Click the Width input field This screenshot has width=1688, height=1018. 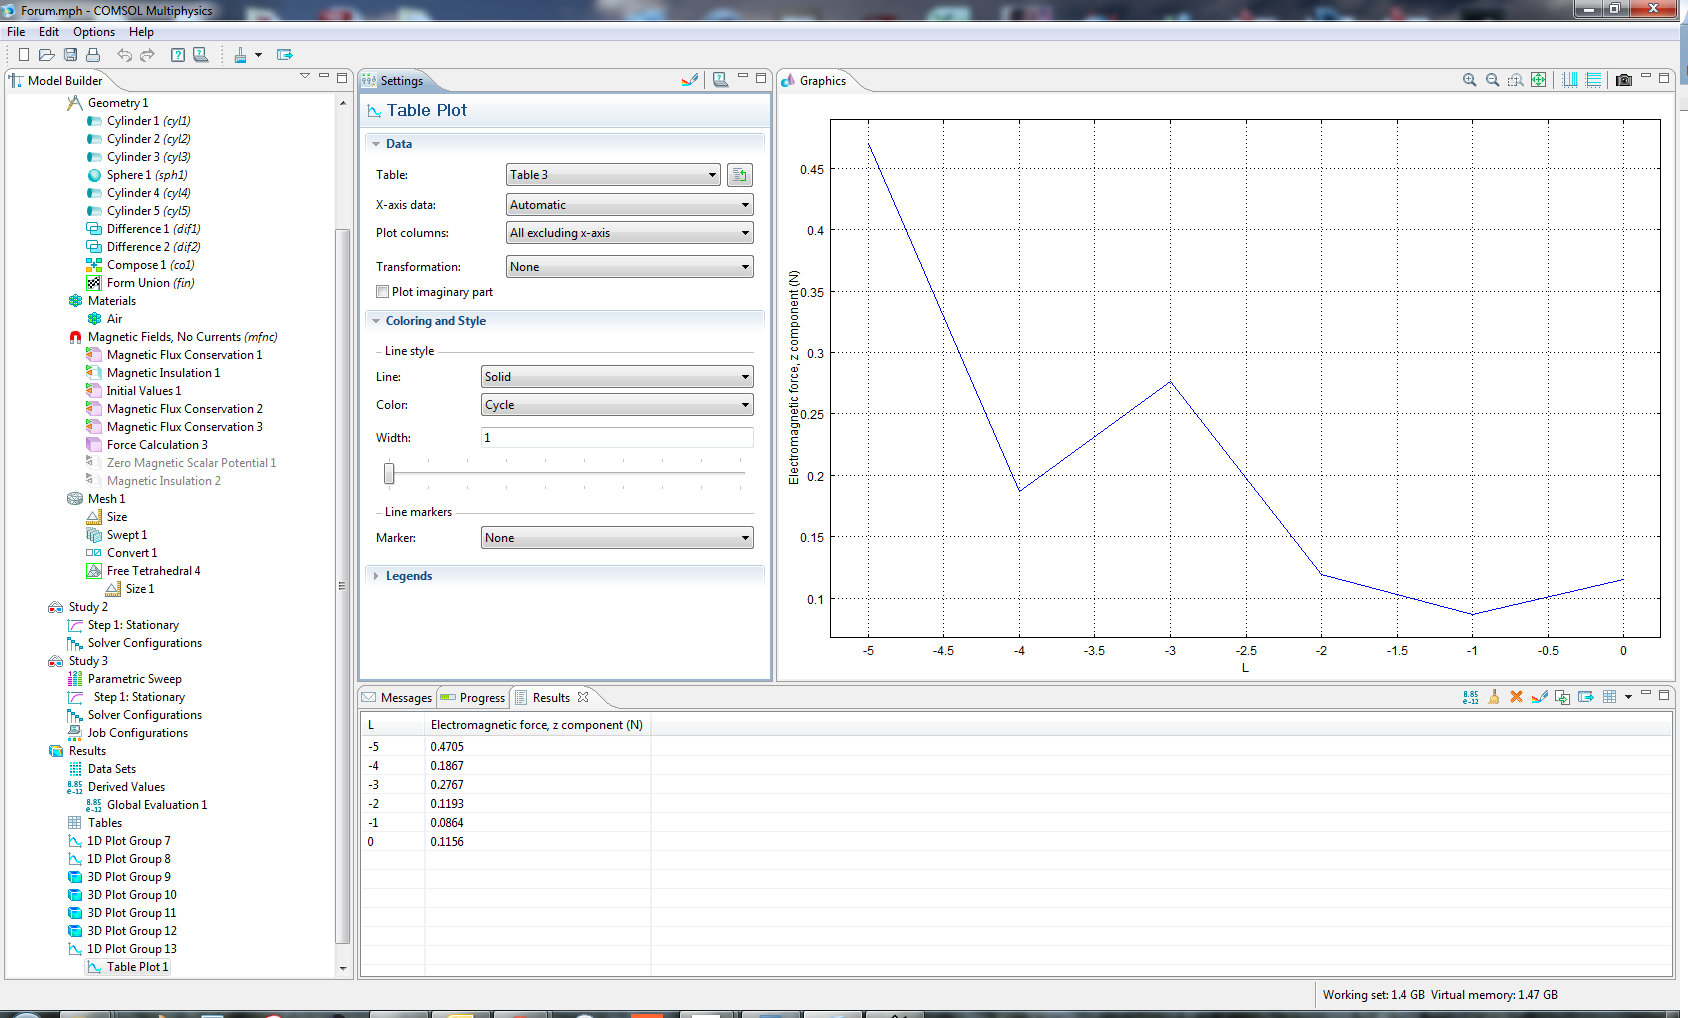tap(617, 438)
